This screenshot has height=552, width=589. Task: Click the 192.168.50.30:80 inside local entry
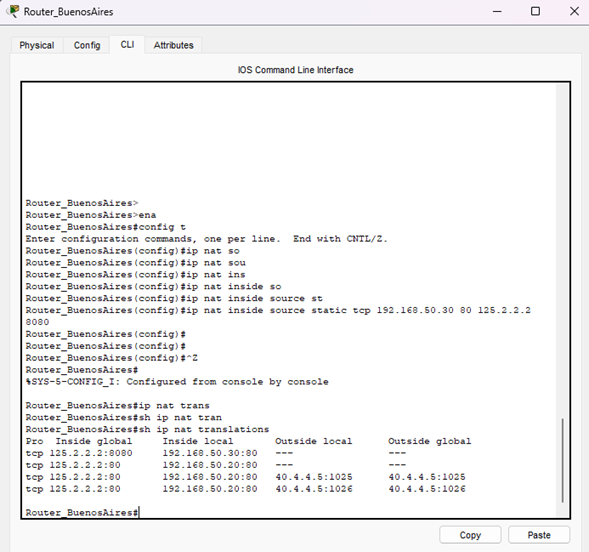pos(210,453)
